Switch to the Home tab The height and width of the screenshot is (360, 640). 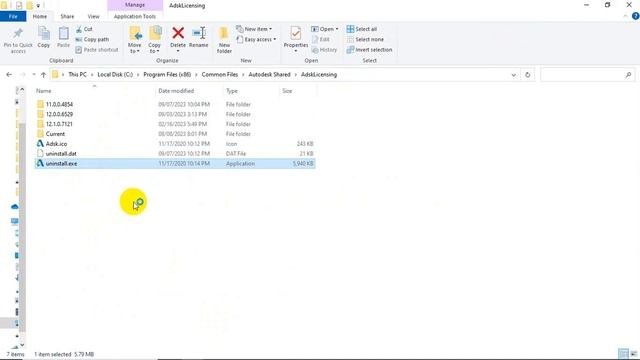point(40,16)
